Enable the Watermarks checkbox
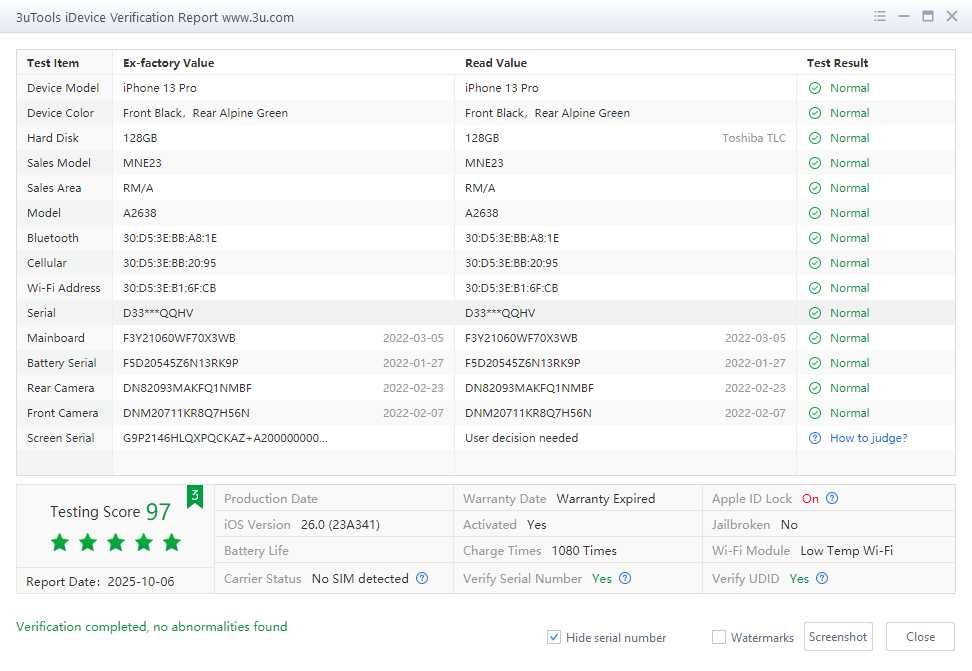Screen dimensions: 972x671 [718, 637]
